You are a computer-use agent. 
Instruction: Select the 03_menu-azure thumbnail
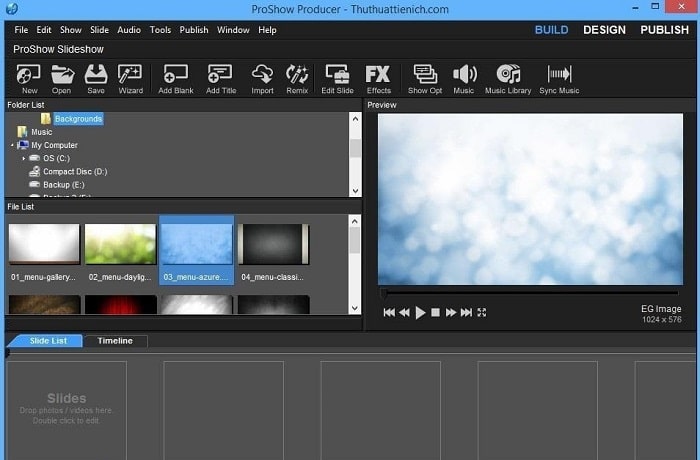(196, 252)
